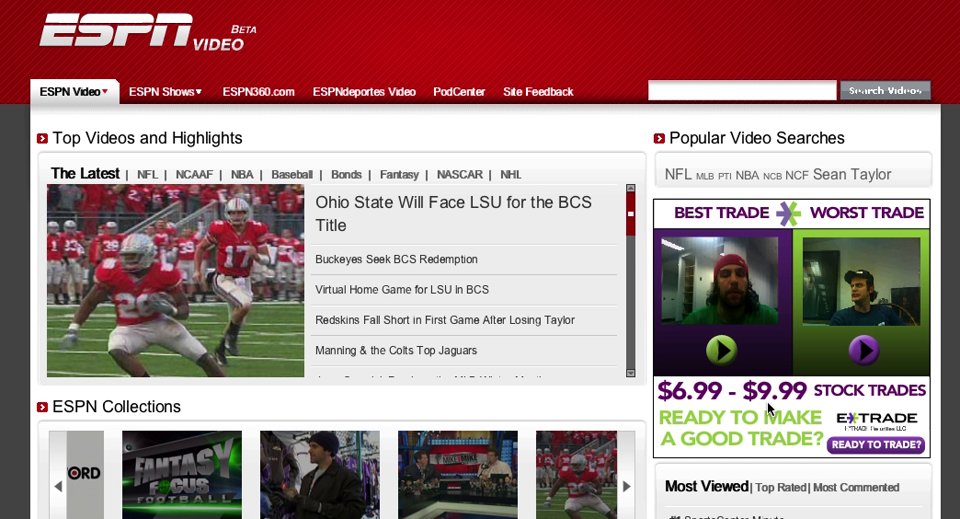The image size is (960, 519).
Task: Expand the ESPN Shows dropdown menu
Action: tap(165, 92)
